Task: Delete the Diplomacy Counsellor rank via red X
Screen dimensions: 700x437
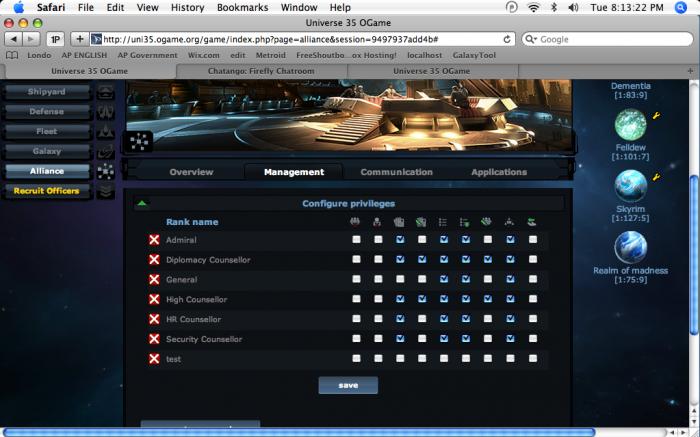Action: (x=154, y=260)
